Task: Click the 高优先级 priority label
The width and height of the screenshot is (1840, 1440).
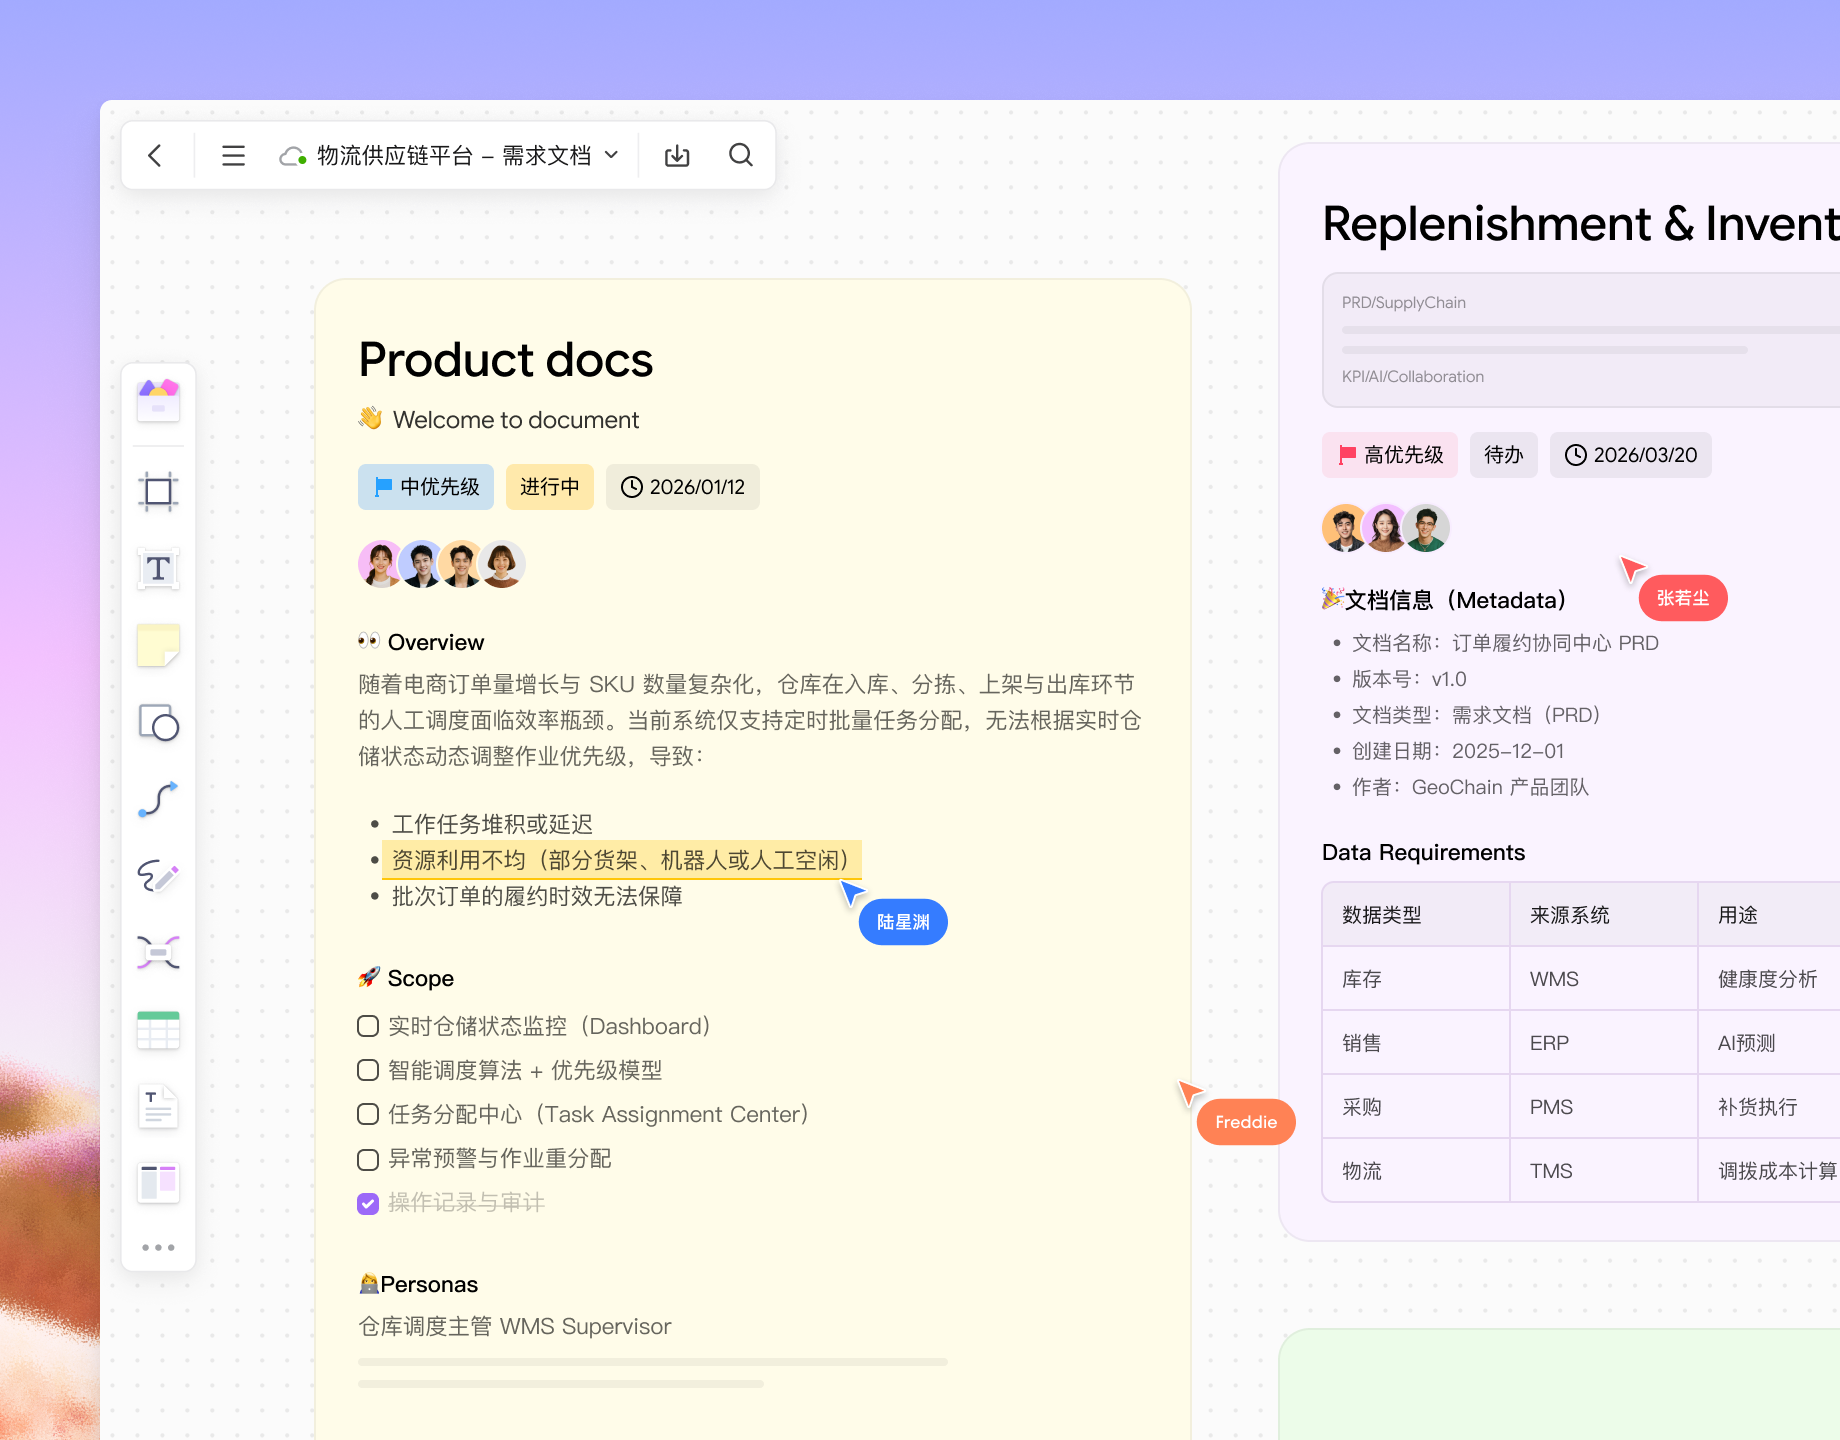Action: coord(1389,454)
